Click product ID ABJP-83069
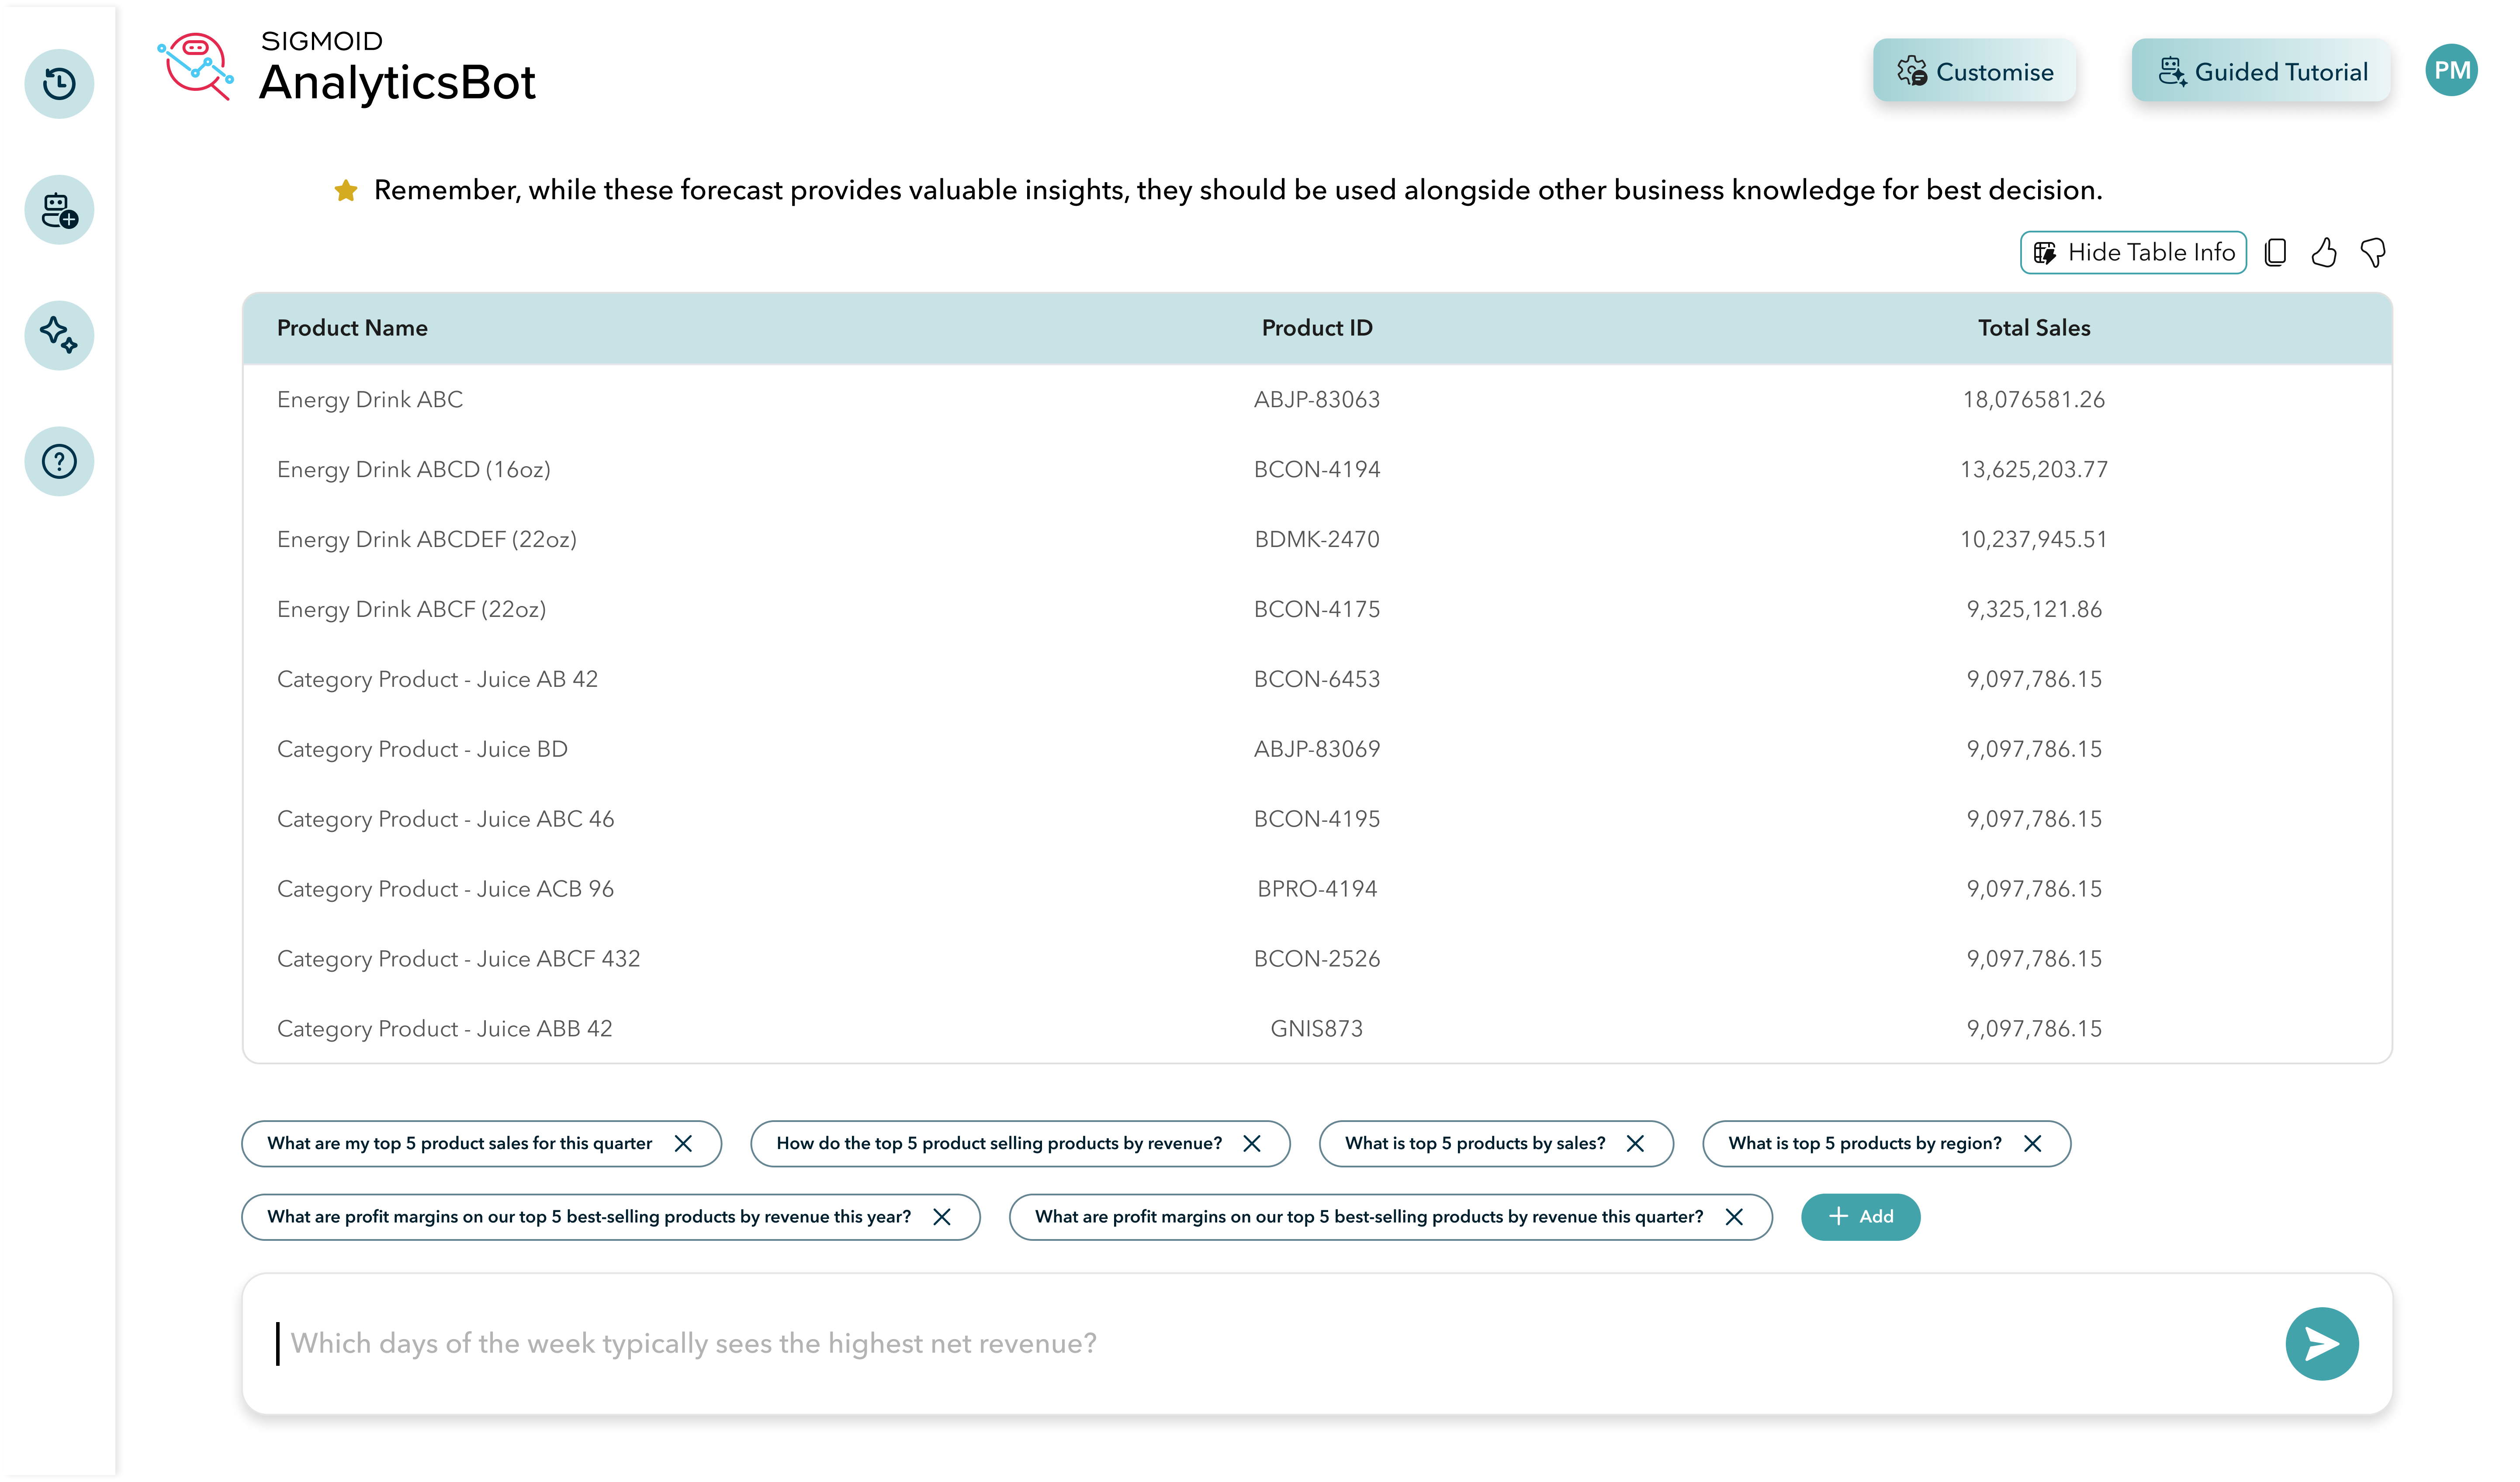Screen dimensions: 2520x1482 coord(1317,750)
